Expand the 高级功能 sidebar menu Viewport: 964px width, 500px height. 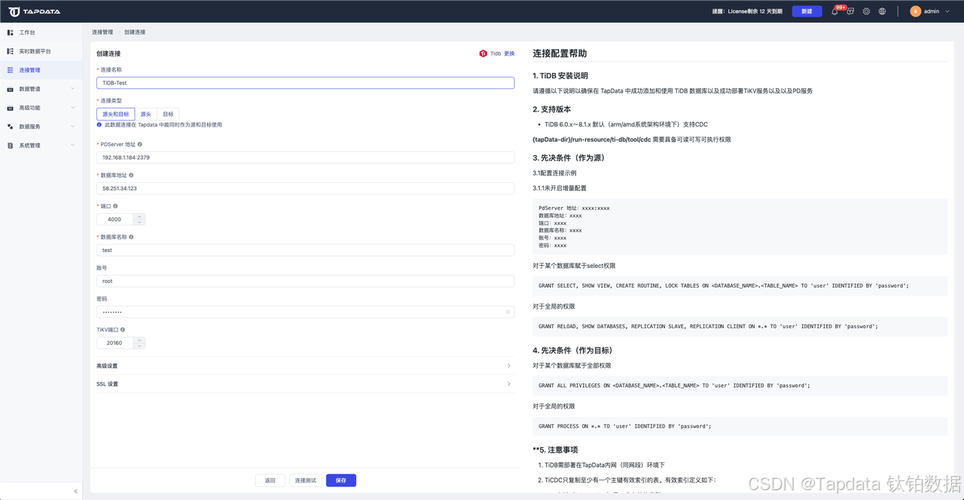(x=73, y=108)
